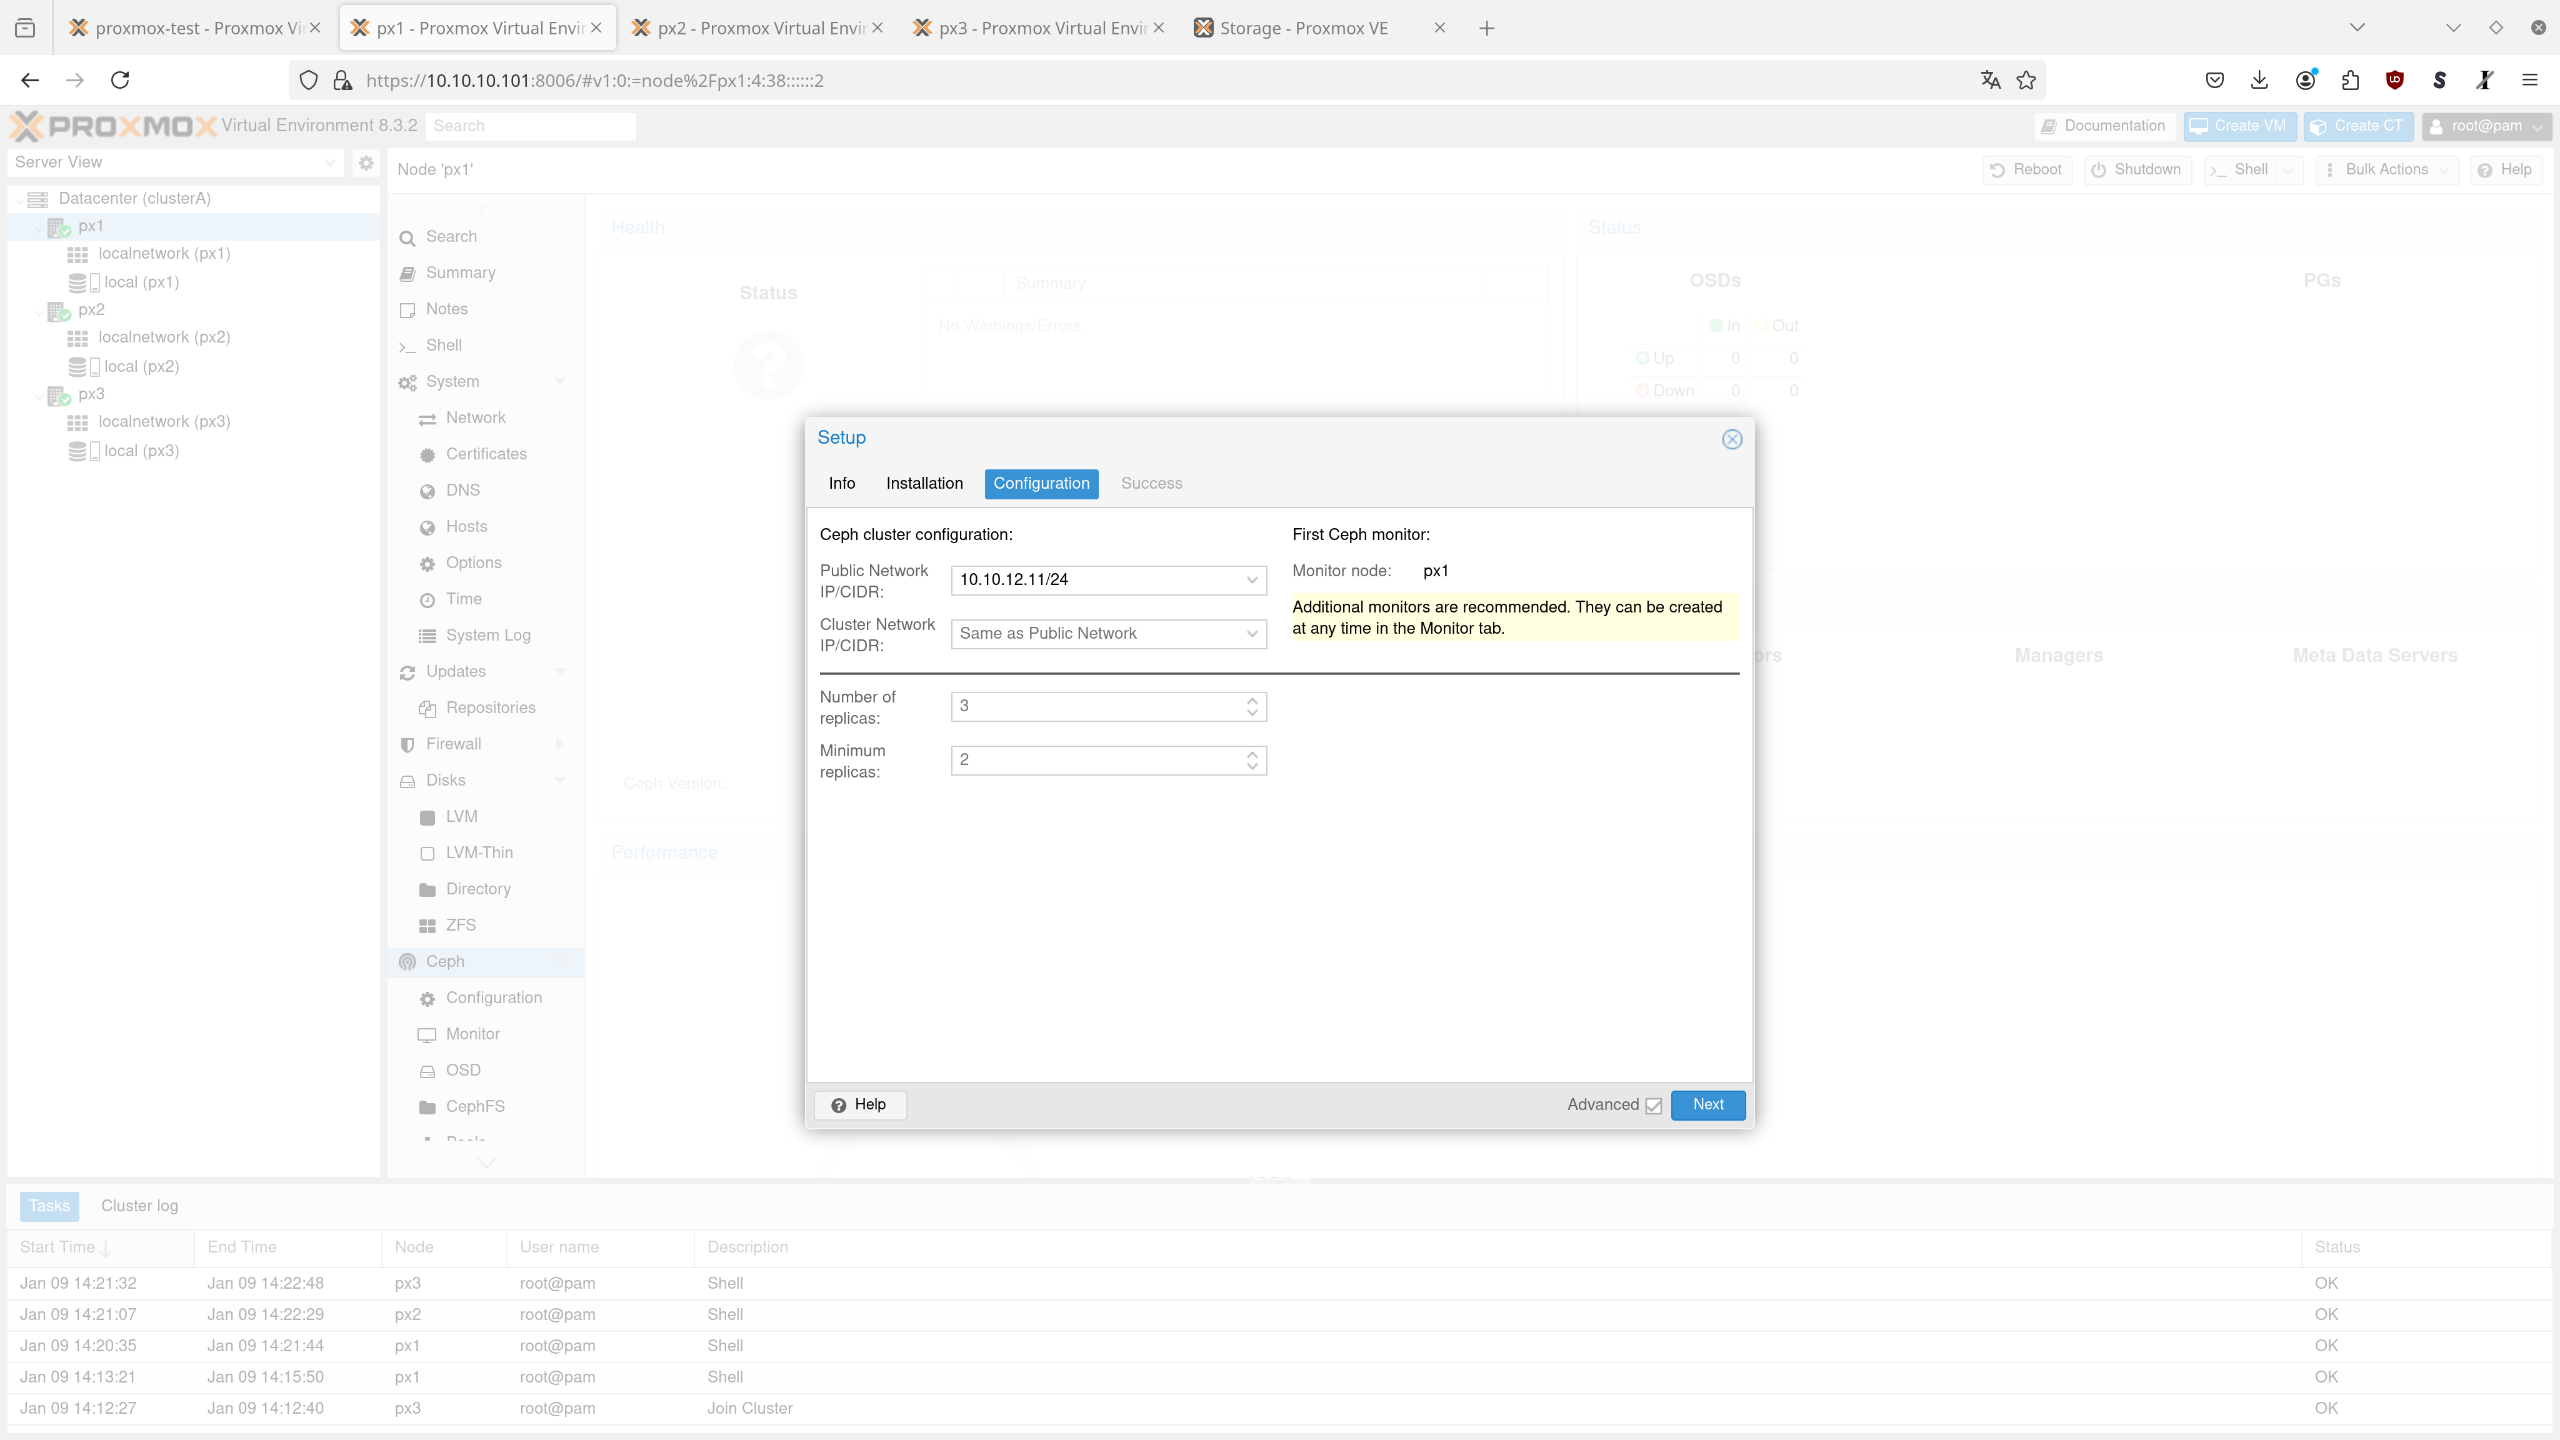Click Create CT button
This screenshot has width=2560, height=1440.
click(x=2358, y=126)
